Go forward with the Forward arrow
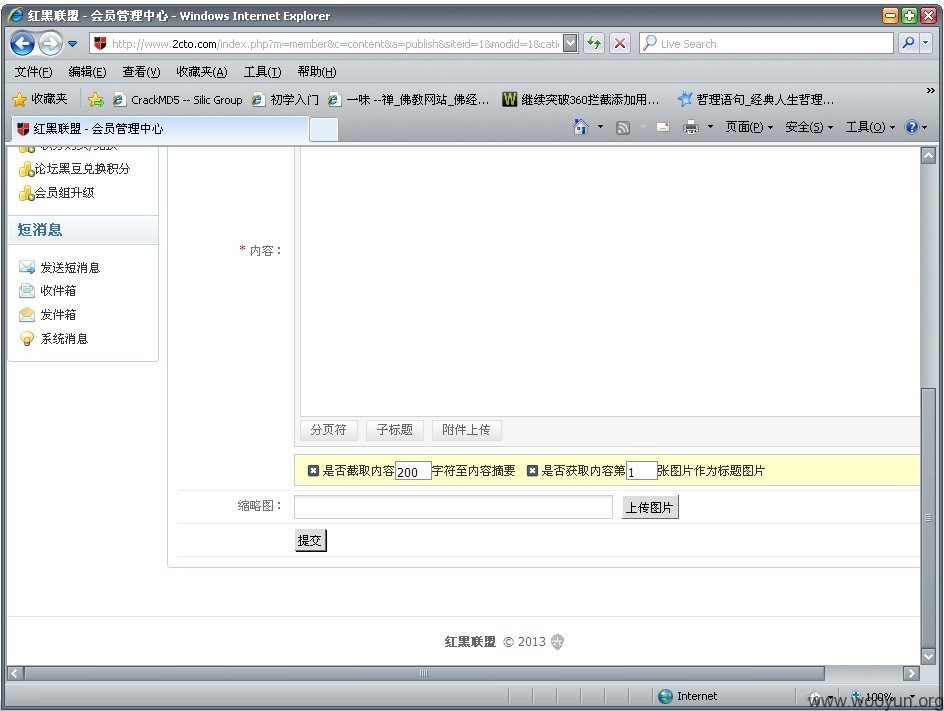Viewport: 944px width, 711px height. click(x=51, y=43)
